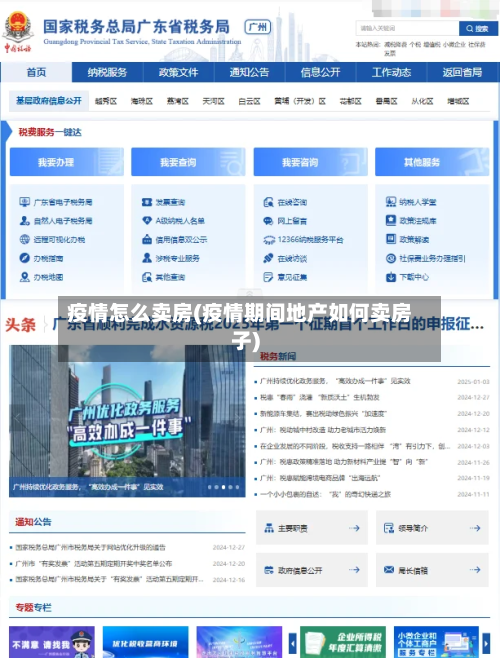Click the 广州优化政务服务 carousel image
500x658 pixels.
[127, 421]
